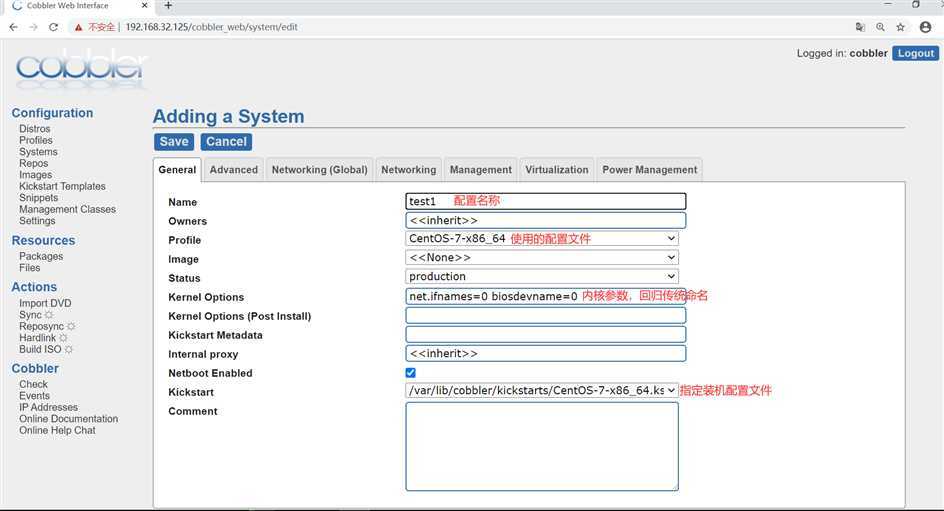The image size is (944, 511).
Task: Click the Build ISO action link
Action: pyautogui.click(x=40, y=349)
